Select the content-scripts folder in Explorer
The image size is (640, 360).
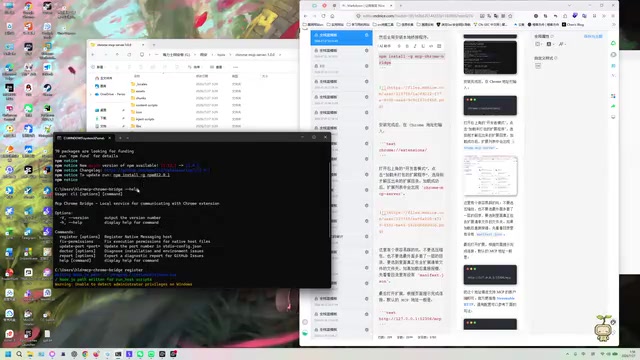[144, 105]
